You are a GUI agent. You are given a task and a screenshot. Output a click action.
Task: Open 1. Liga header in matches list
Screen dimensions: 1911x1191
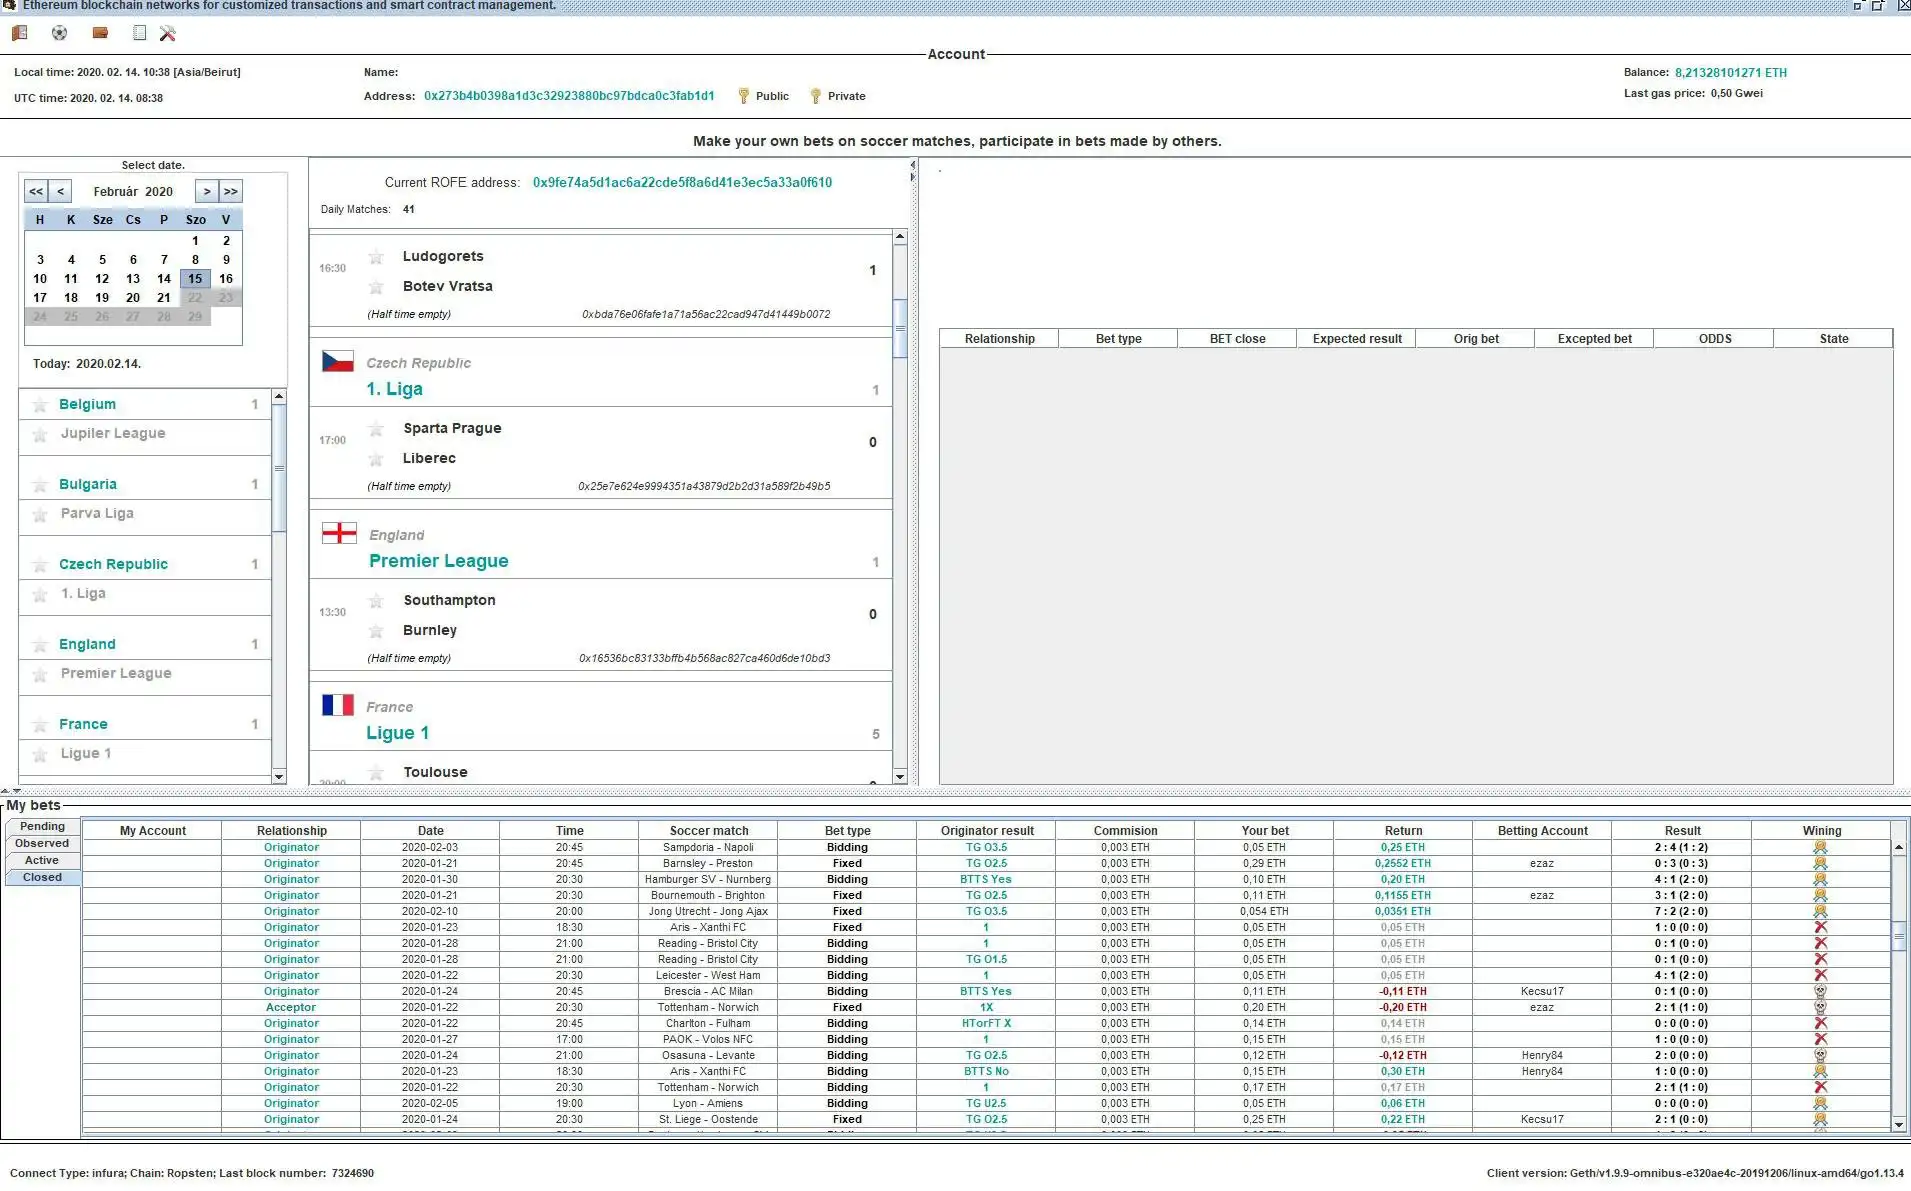coord(394,389)
